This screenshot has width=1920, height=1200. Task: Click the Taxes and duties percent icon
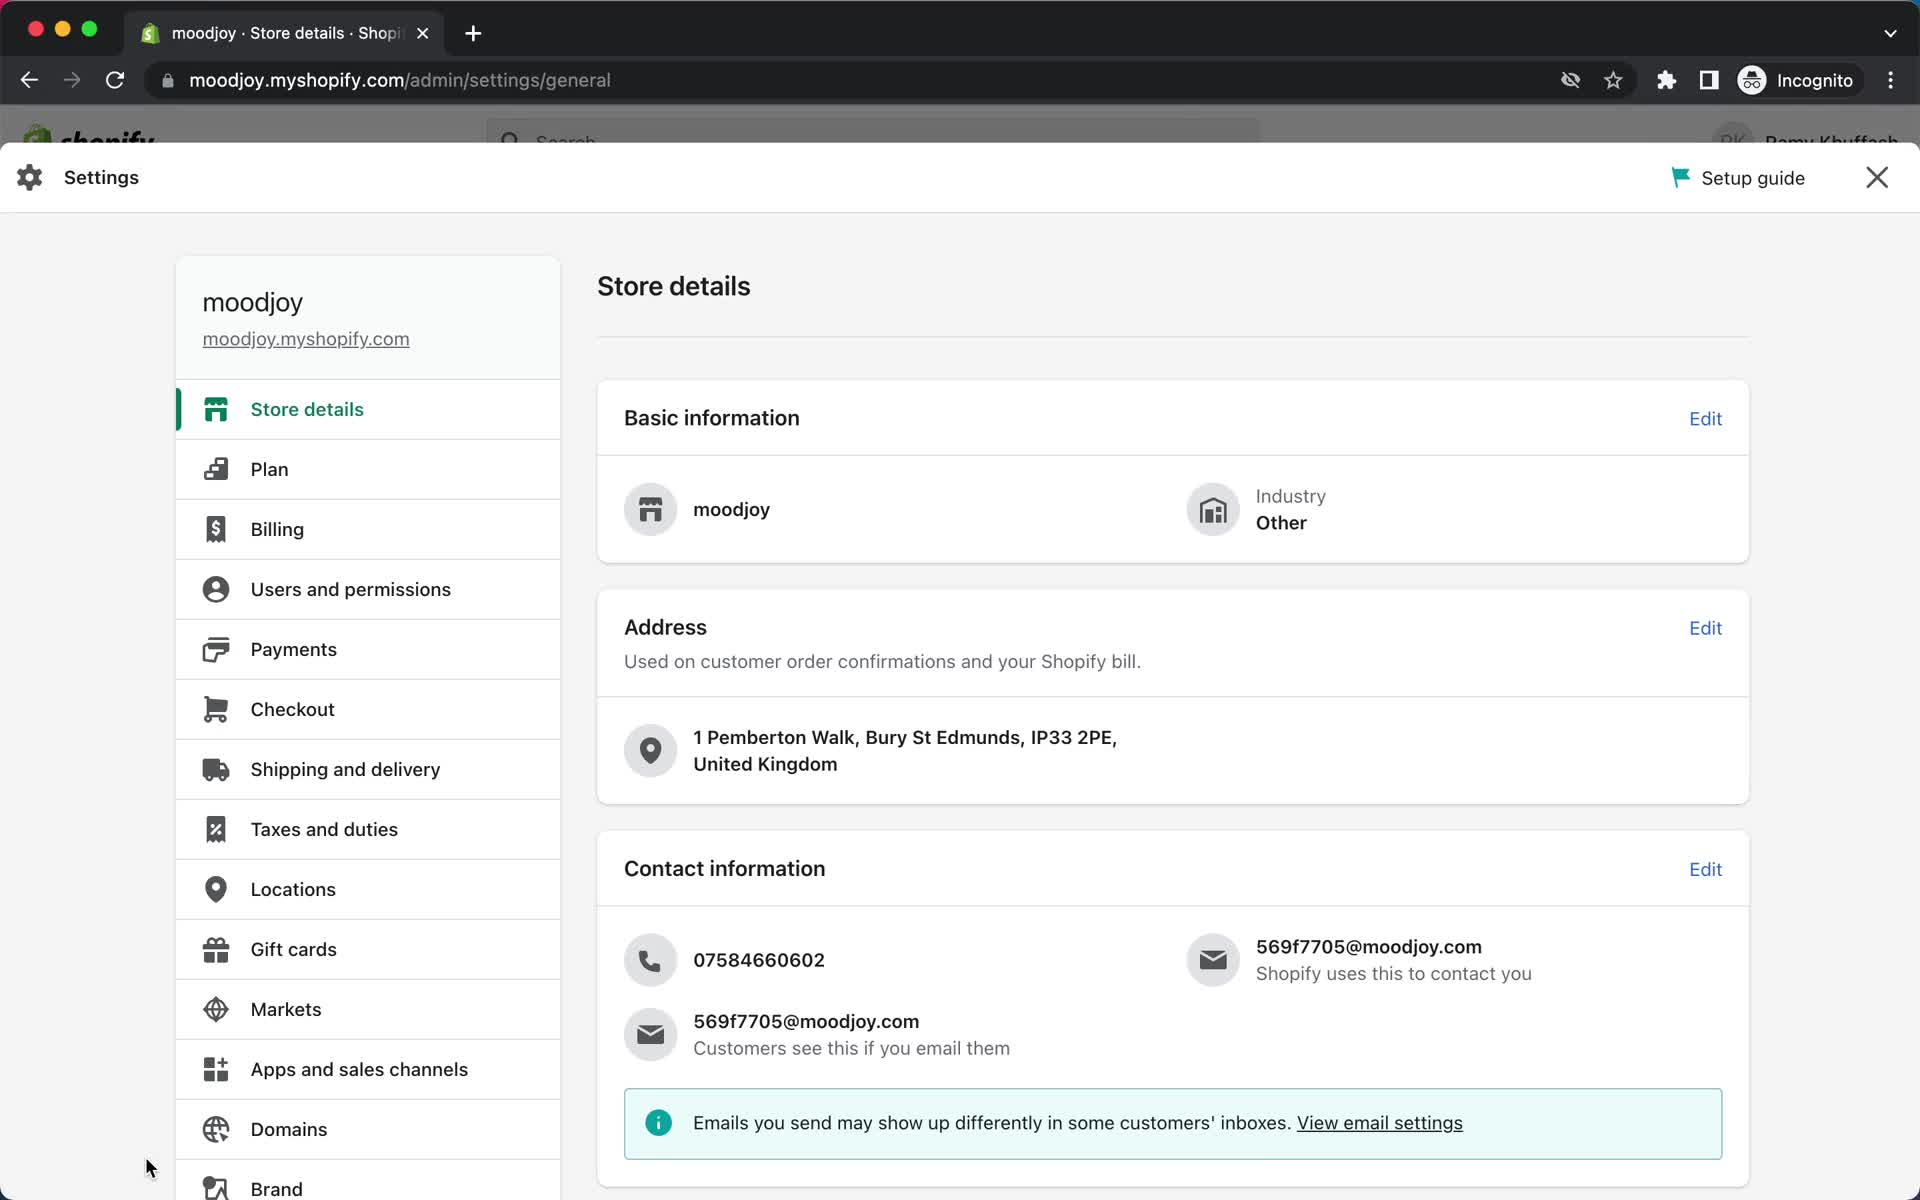click(x=216, y=829)
